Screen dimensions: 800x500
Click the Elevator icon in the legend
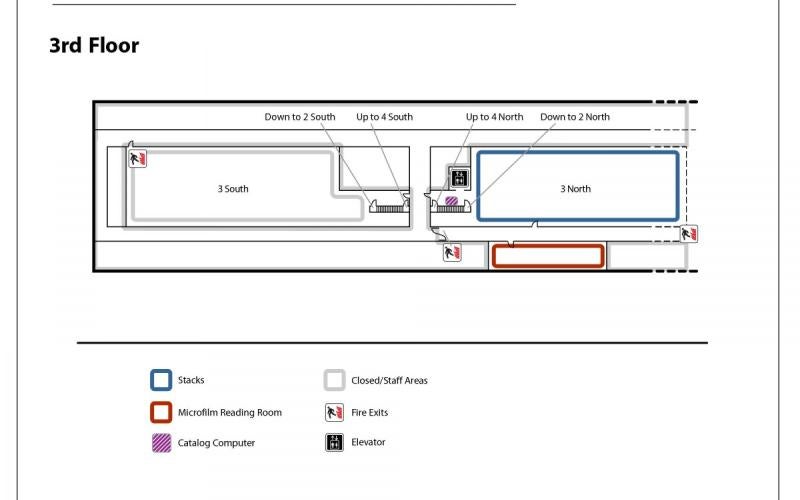click(x=334, y=442)
